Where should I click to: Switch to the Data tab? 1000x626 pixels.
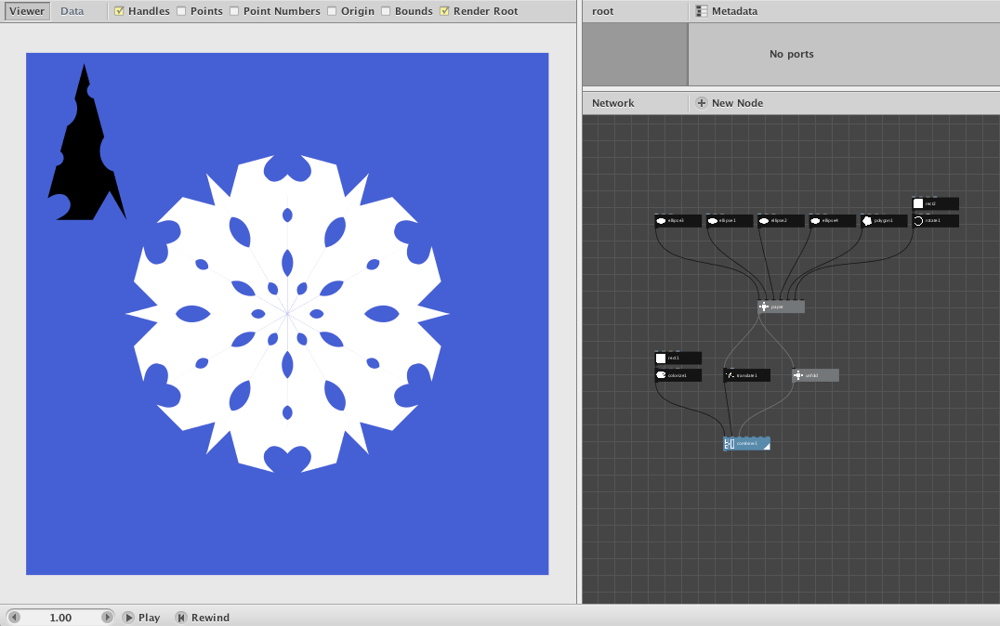tap(72, 11)
